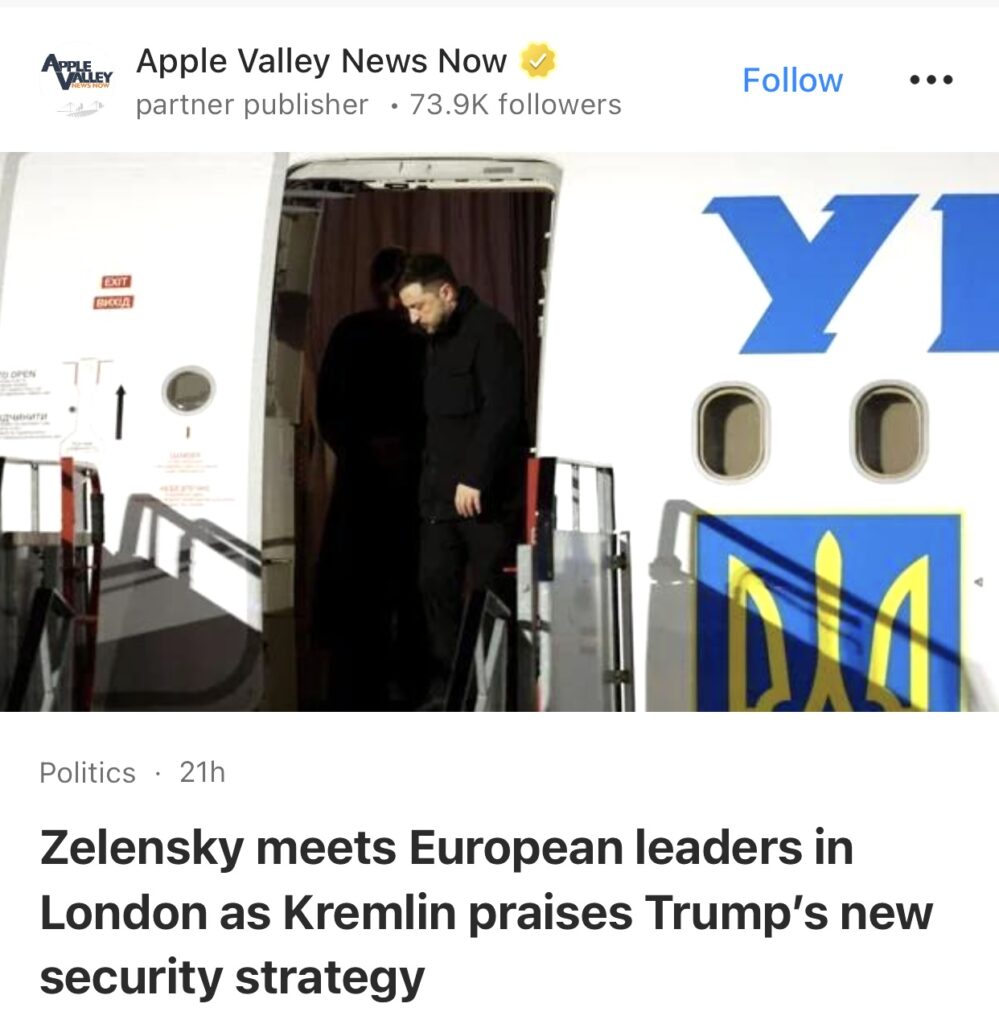Click the right oval cabin window

[889, 430]
